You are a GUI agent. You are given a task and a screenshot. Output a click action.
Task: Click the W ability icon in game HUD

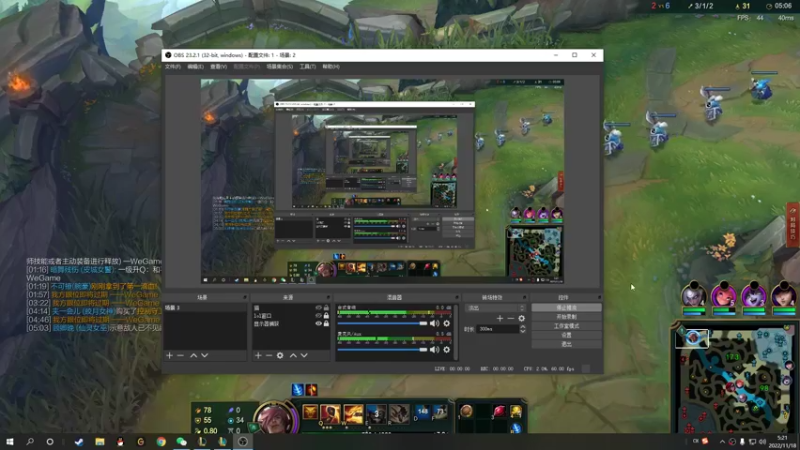353,414
